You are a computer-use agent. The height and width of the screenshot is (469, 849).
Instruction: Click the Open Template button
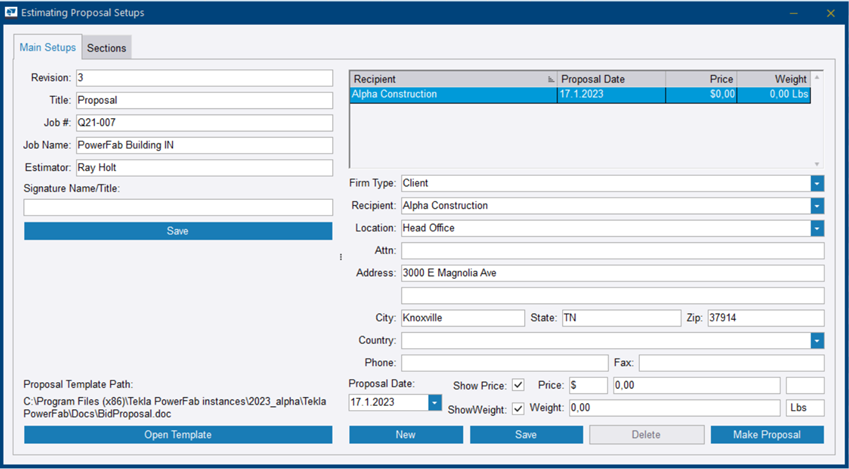(178, 435)
